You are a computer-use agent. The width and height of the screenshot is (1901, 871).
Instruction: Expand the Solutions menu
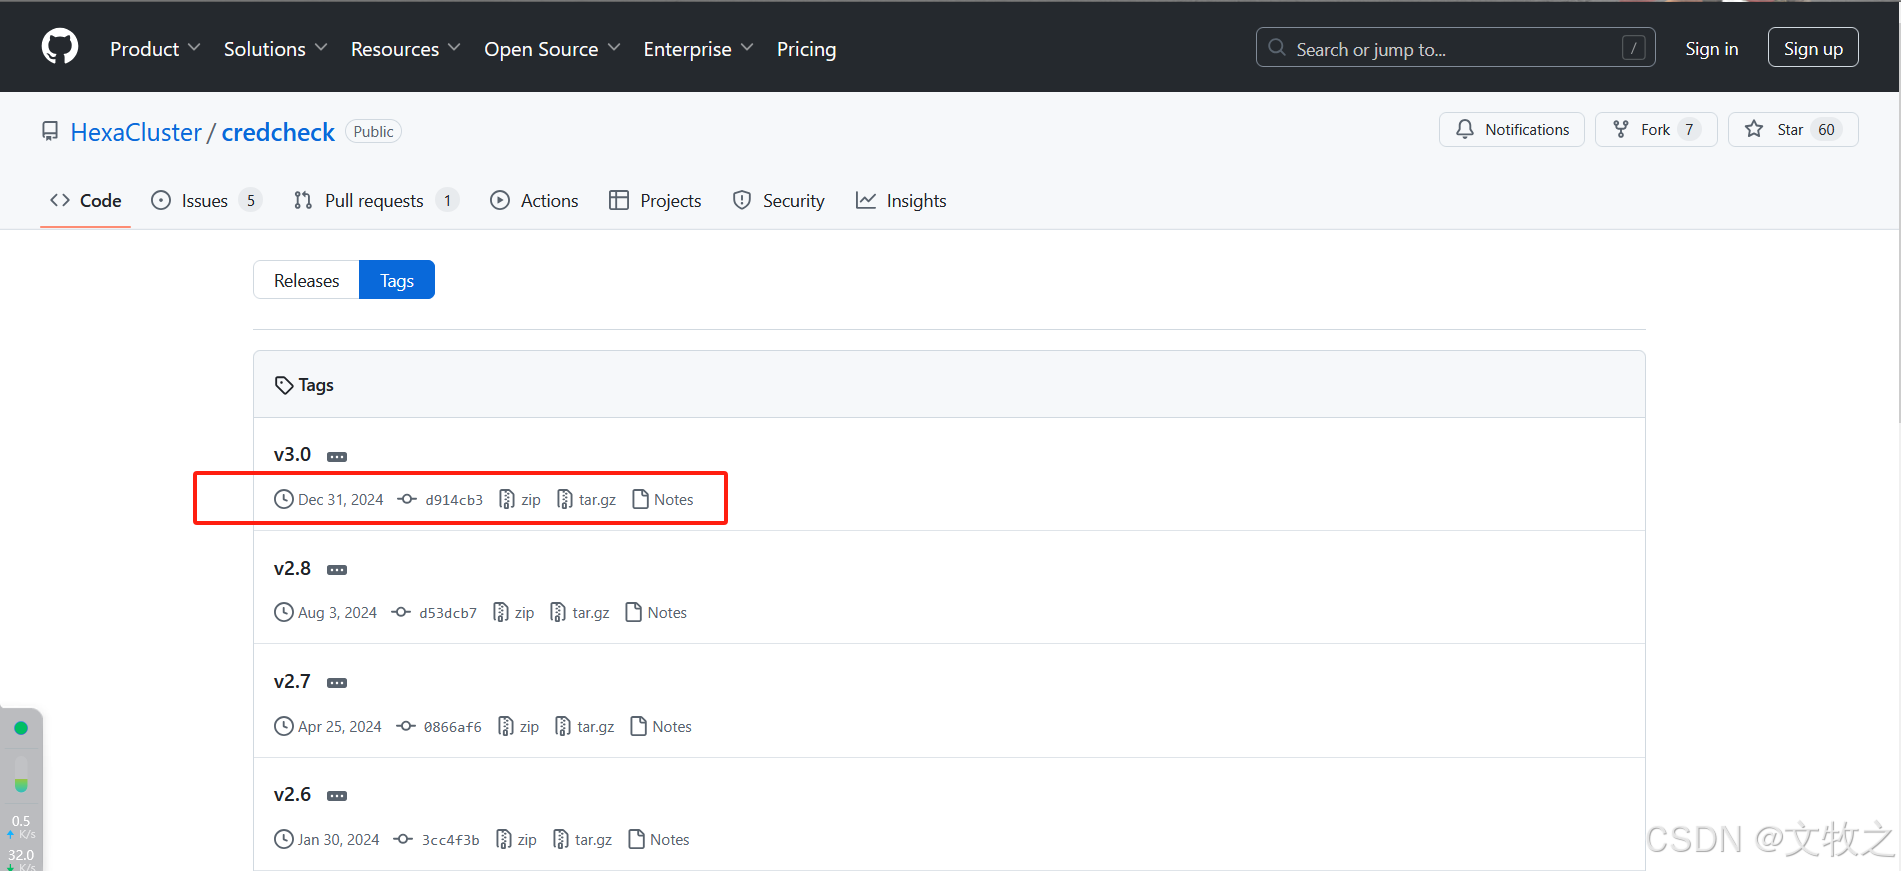[x=275, y=49]
